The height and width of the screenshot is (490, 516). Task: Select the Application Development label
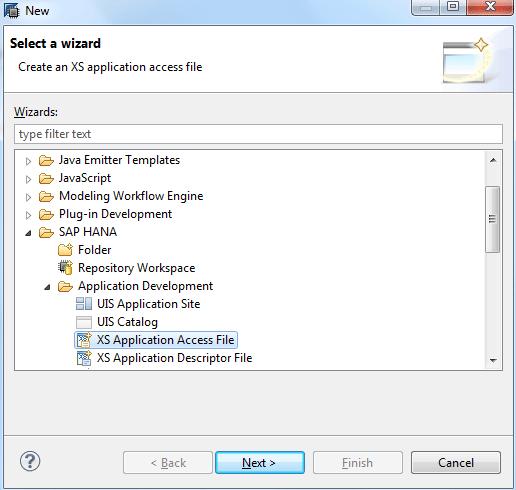tap(145, 286)
